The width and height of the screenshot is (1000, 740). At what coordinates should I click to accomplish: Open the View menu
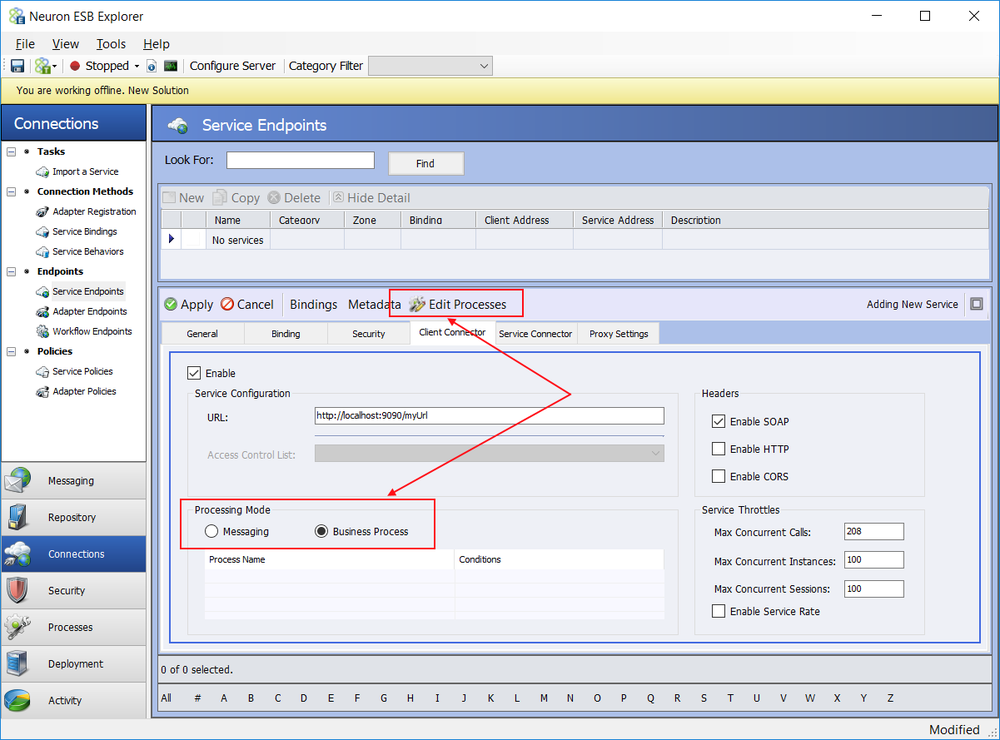pos(66,44)
